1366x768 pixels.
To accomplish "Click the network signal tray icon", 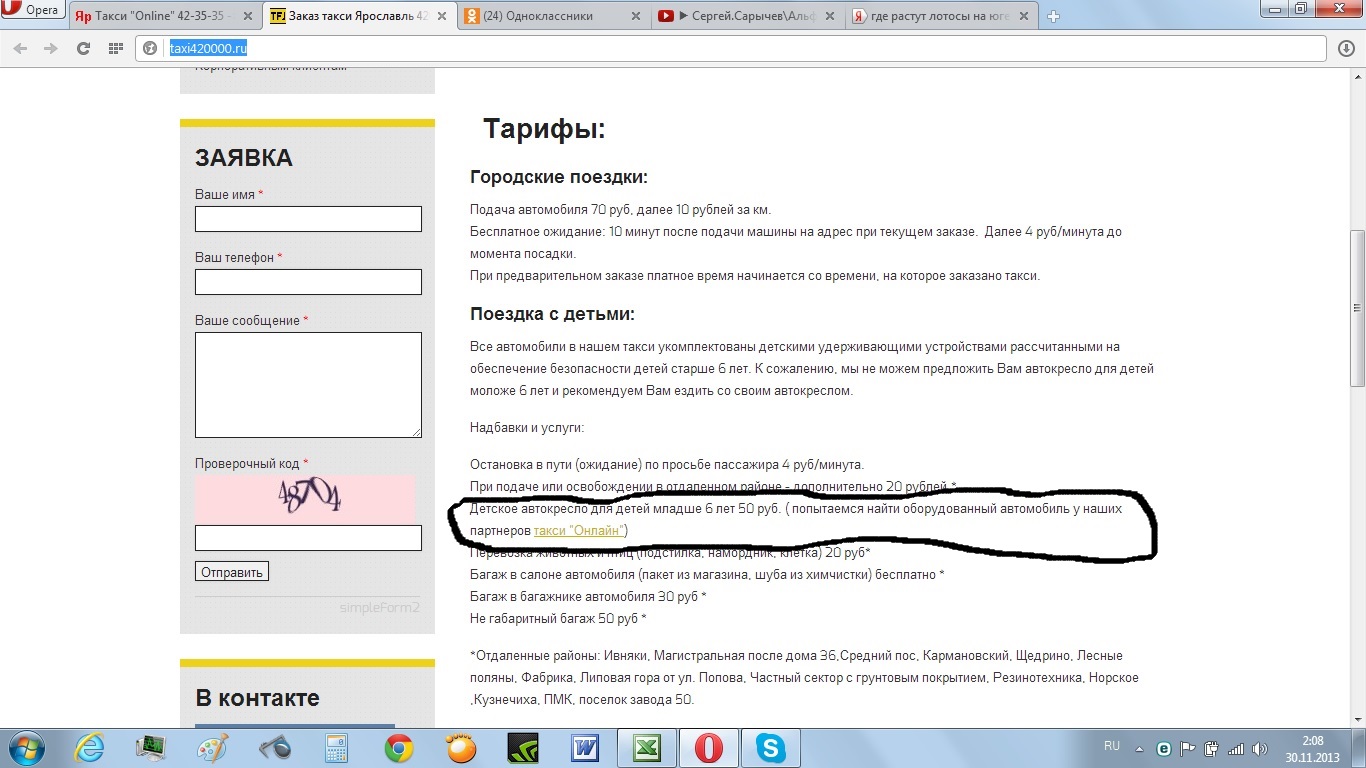I will (x=1235, y=748).
